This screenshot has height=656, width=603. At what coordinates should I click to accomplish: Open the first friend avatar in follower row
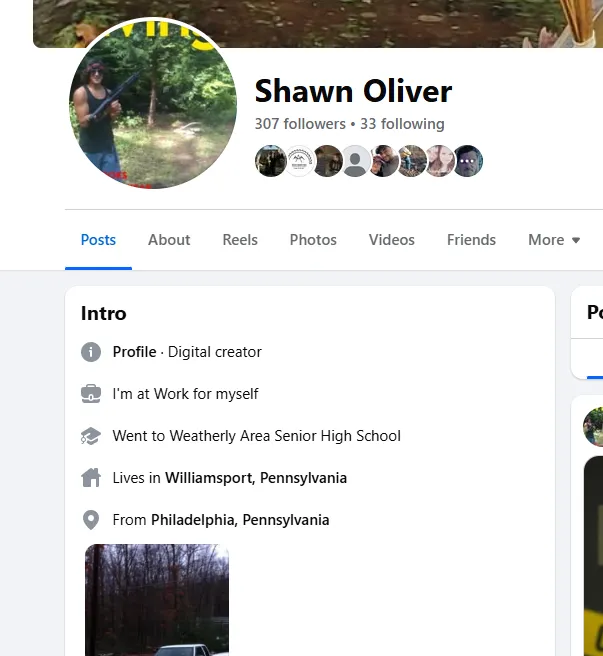[270, 161]
